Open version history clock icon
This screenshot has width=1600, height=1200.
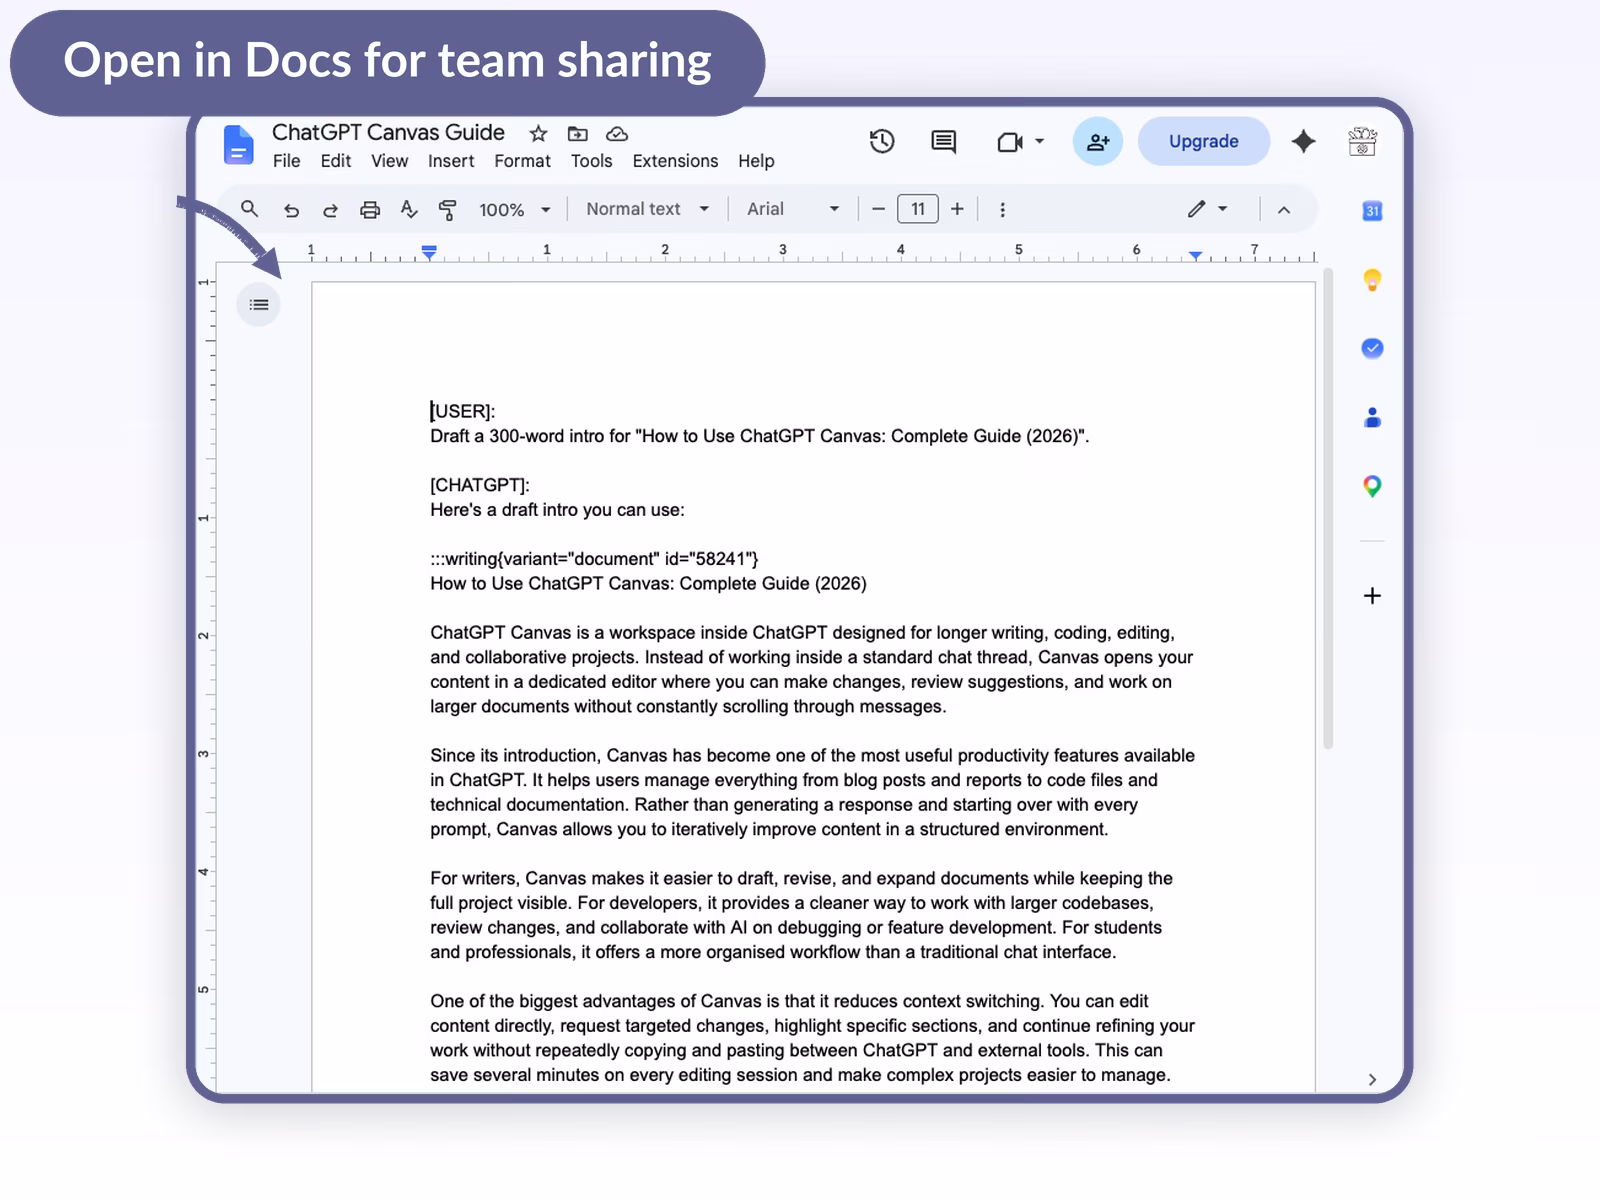882,141
